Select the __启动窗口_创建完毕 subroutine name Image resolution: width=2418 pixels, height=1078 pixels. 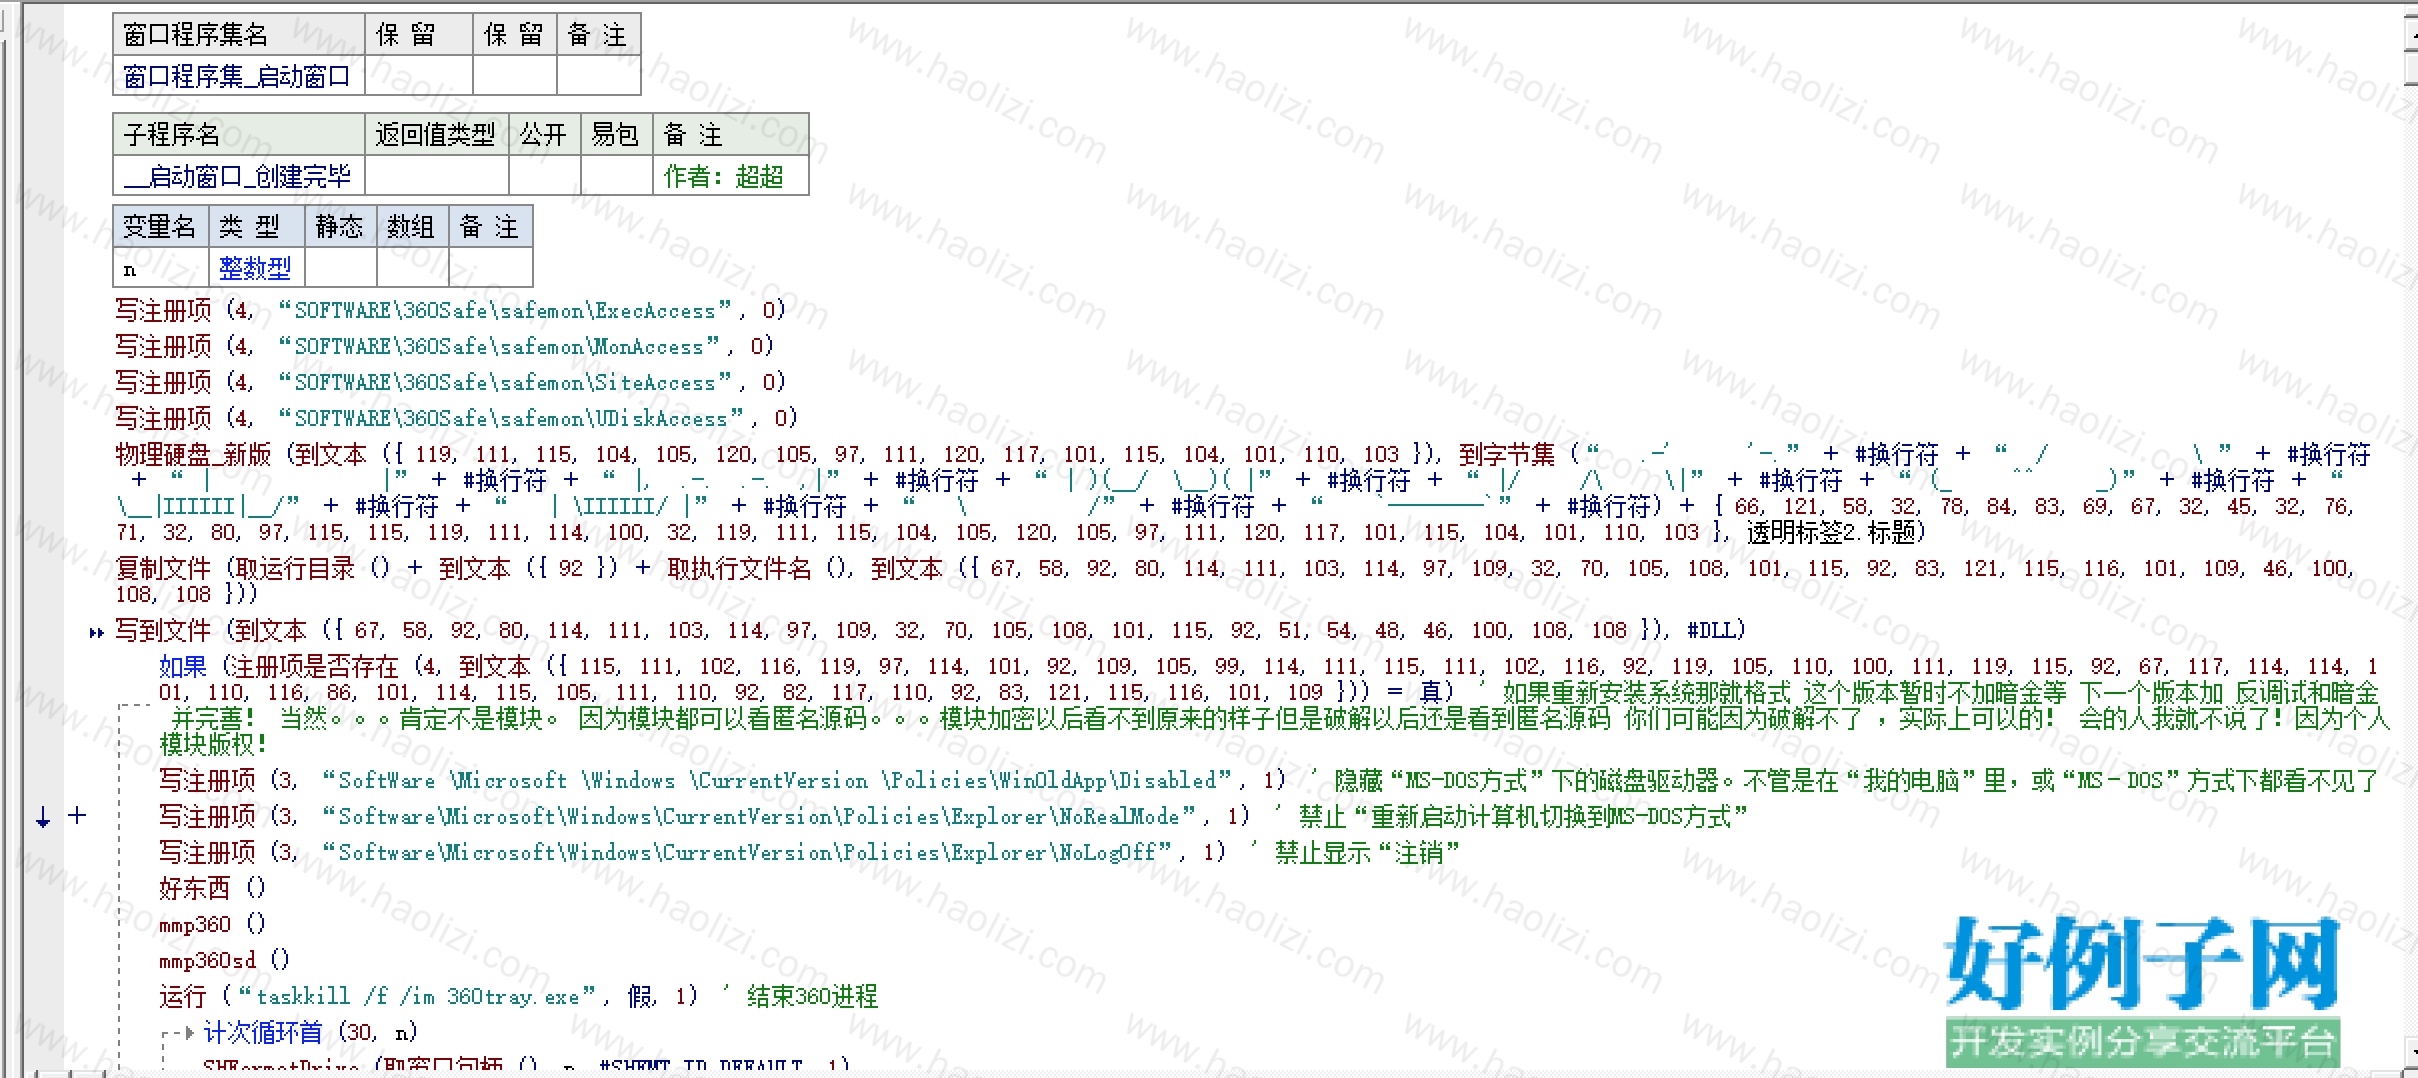click(238, 176)
